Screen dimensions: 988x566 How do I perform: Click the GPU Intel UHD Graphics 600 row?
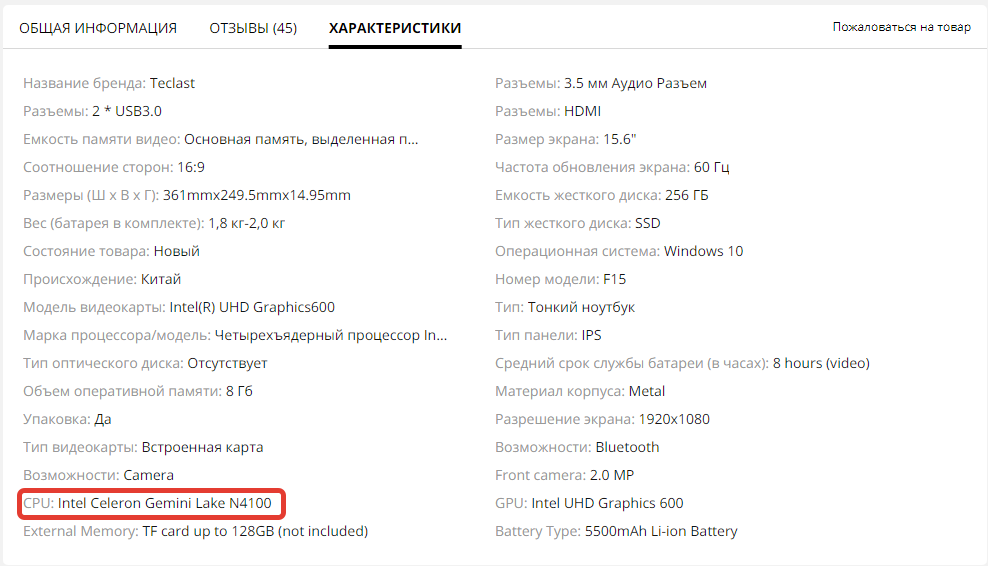(589, 503)
